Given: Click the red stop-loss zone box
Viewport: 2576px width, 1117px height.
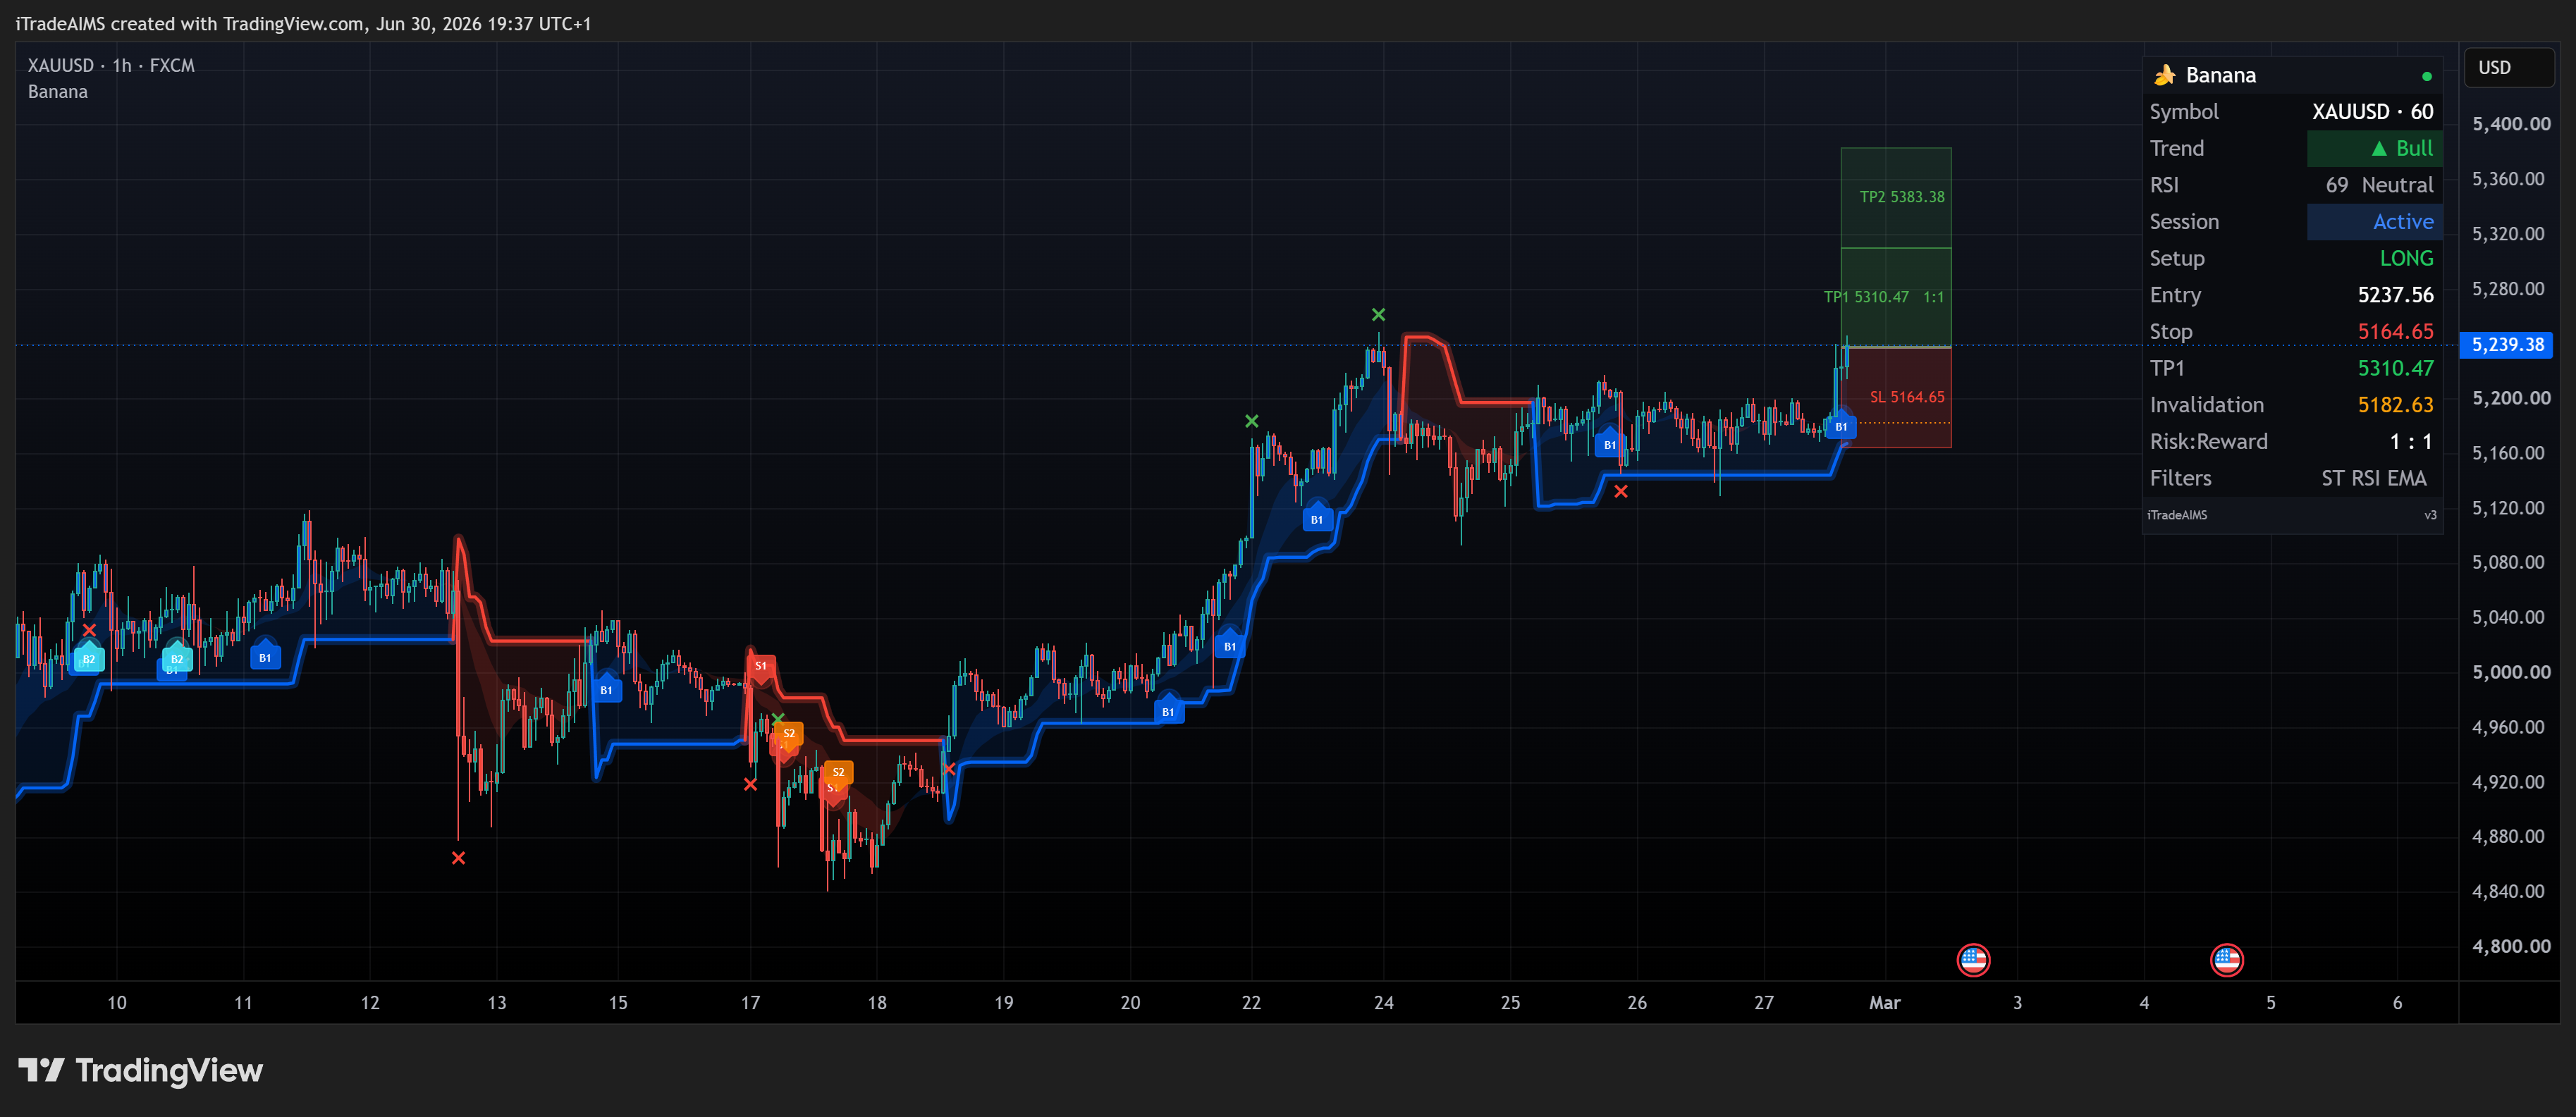Looking at the screenshot, I should click(1896, 397).
